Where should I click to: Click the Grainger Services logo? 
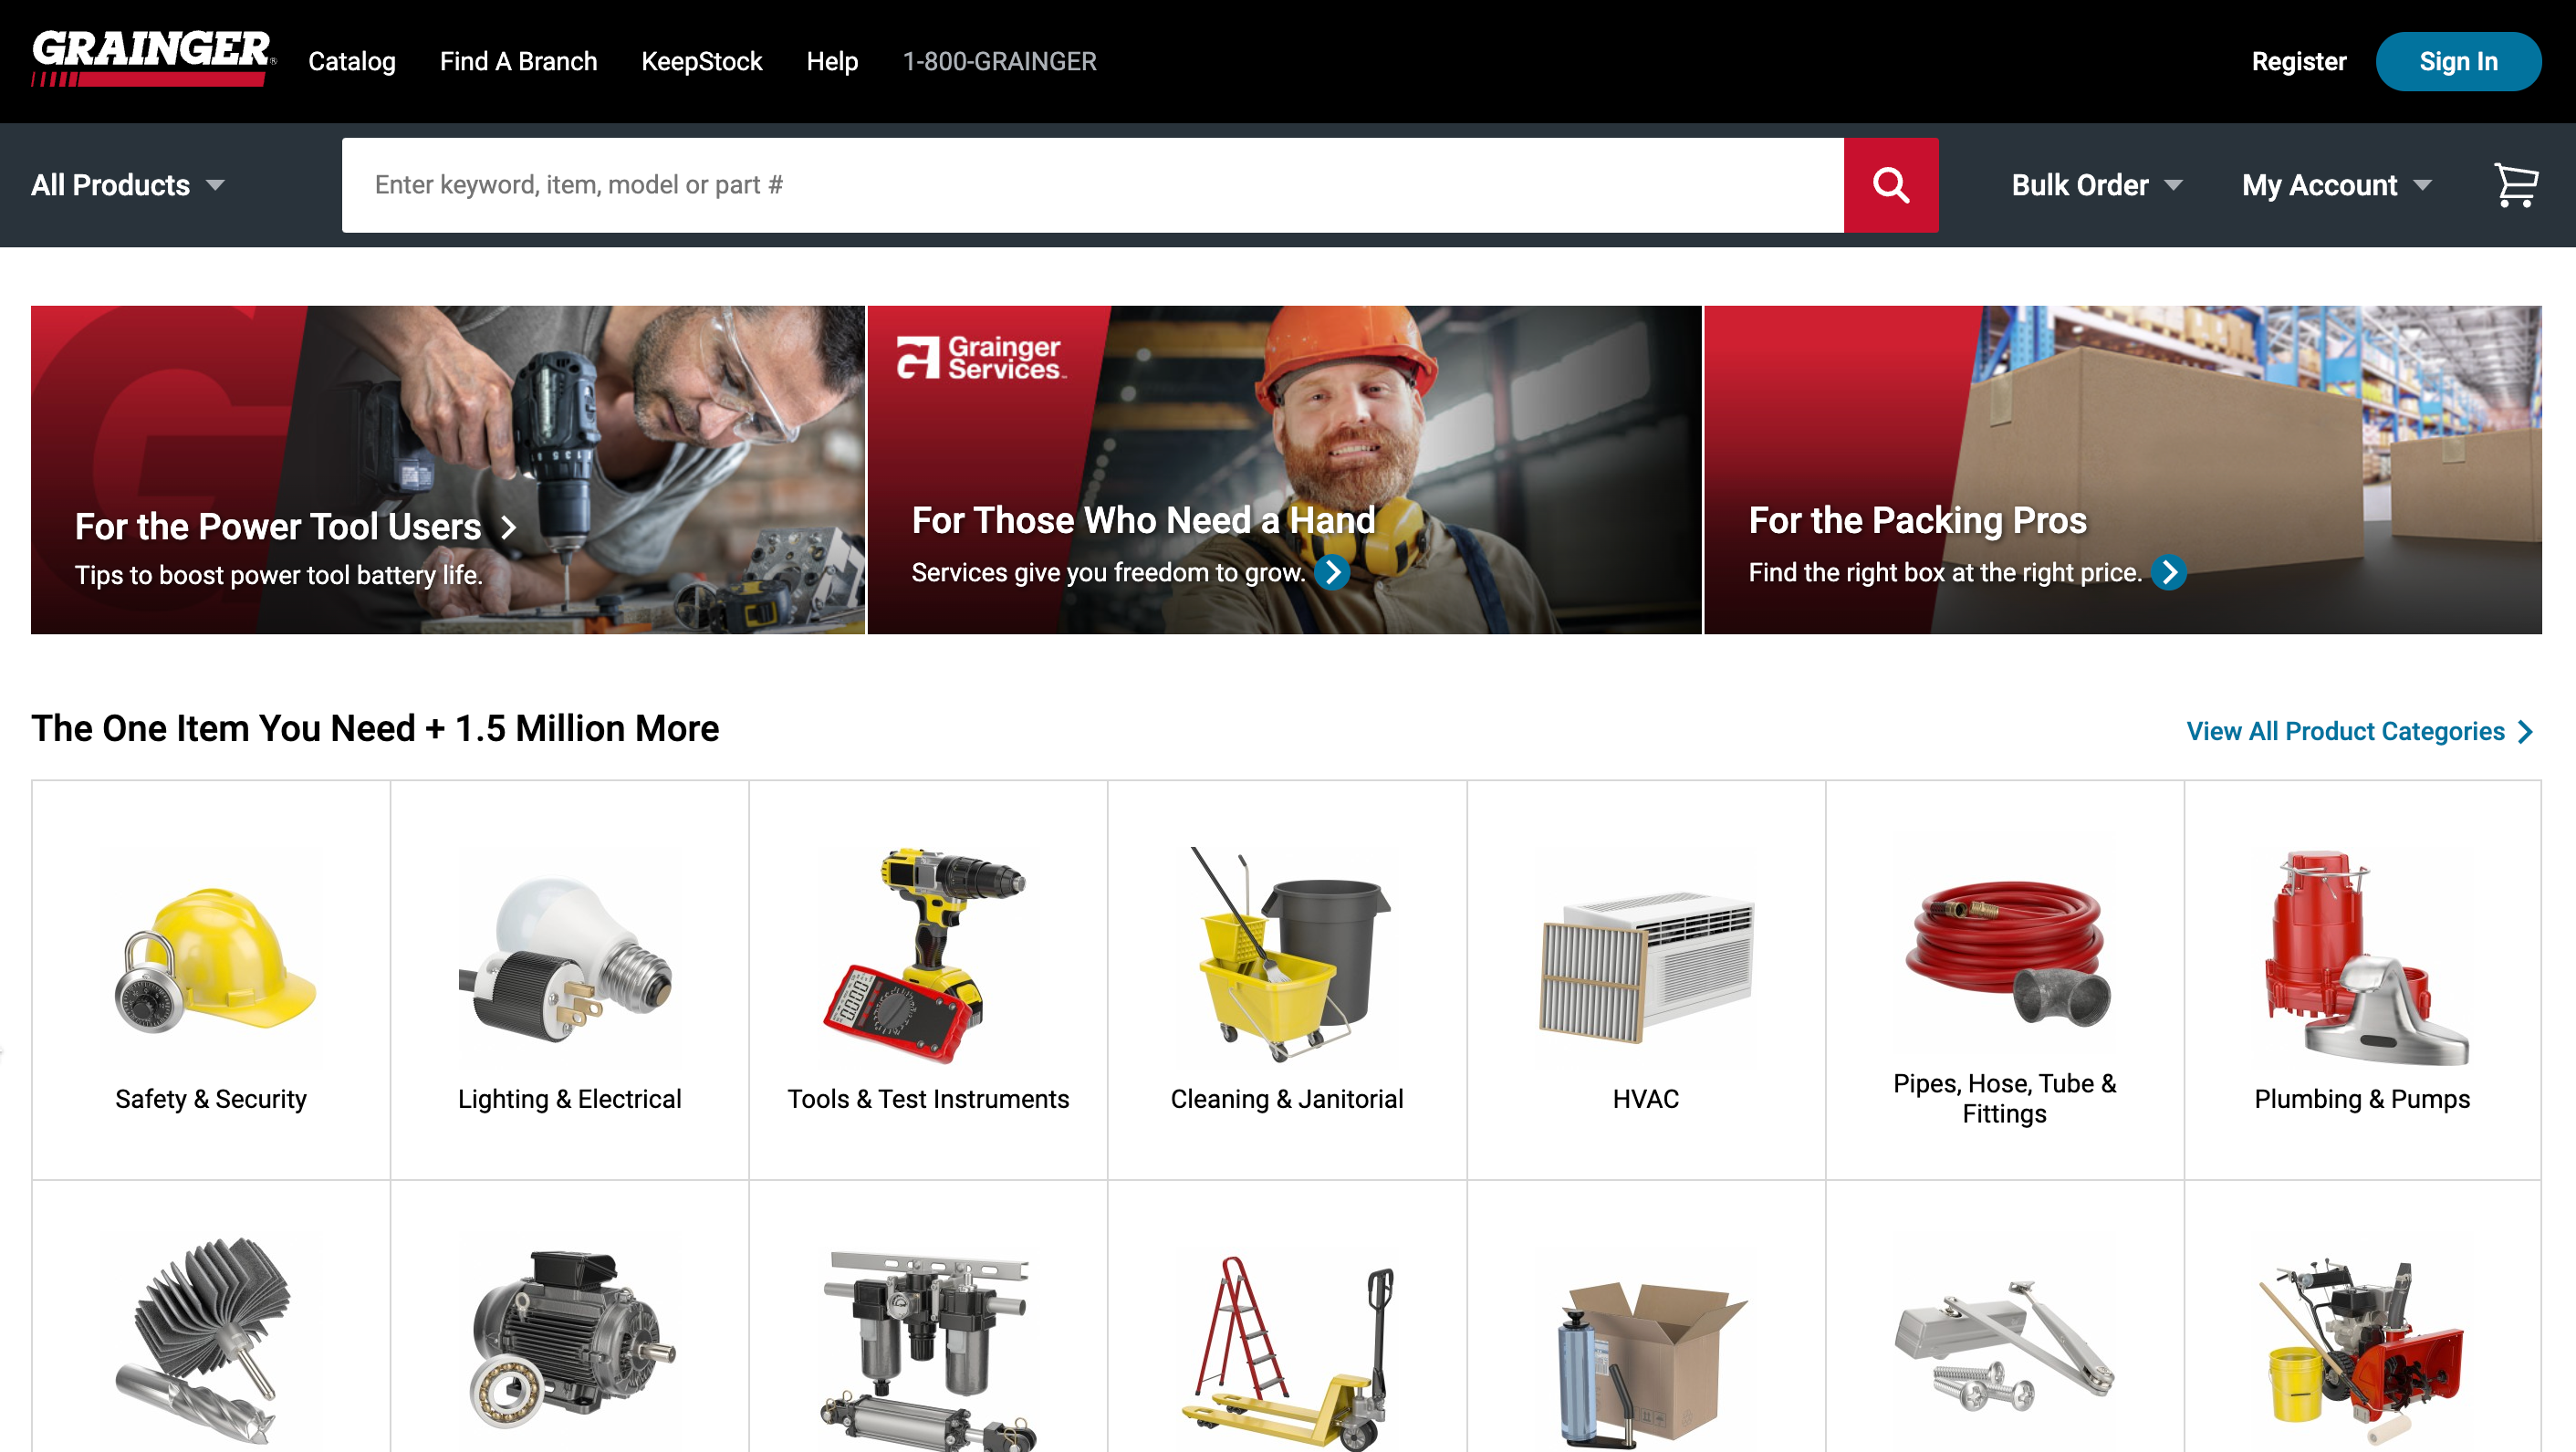(x=980, y=357)
